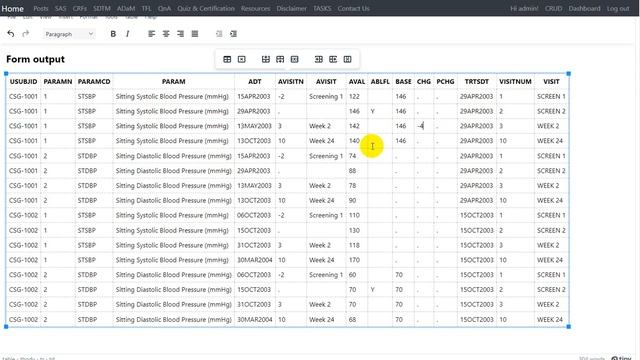Insert a column before the current column
640x360 pixels.
319,60
